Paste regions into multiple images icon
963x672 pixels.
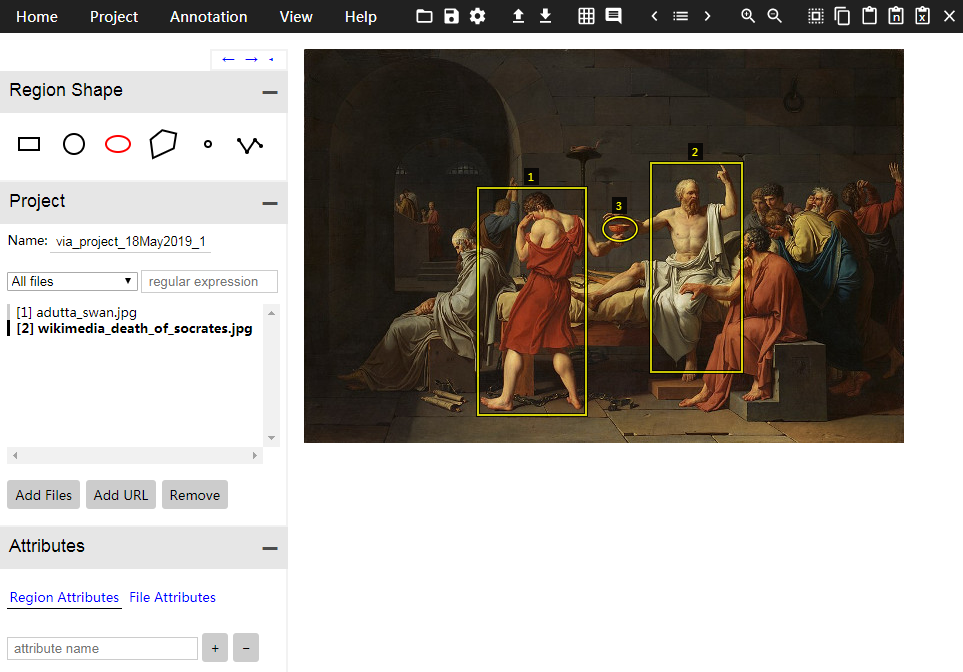(x=896, y=16)
